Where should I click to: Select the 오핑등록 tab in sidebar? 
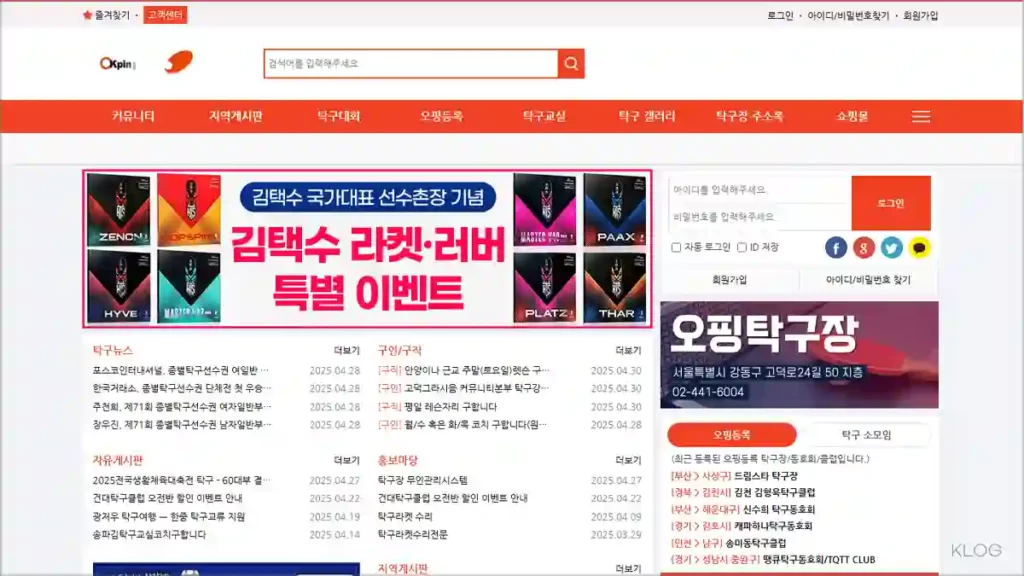coord(731,435)
